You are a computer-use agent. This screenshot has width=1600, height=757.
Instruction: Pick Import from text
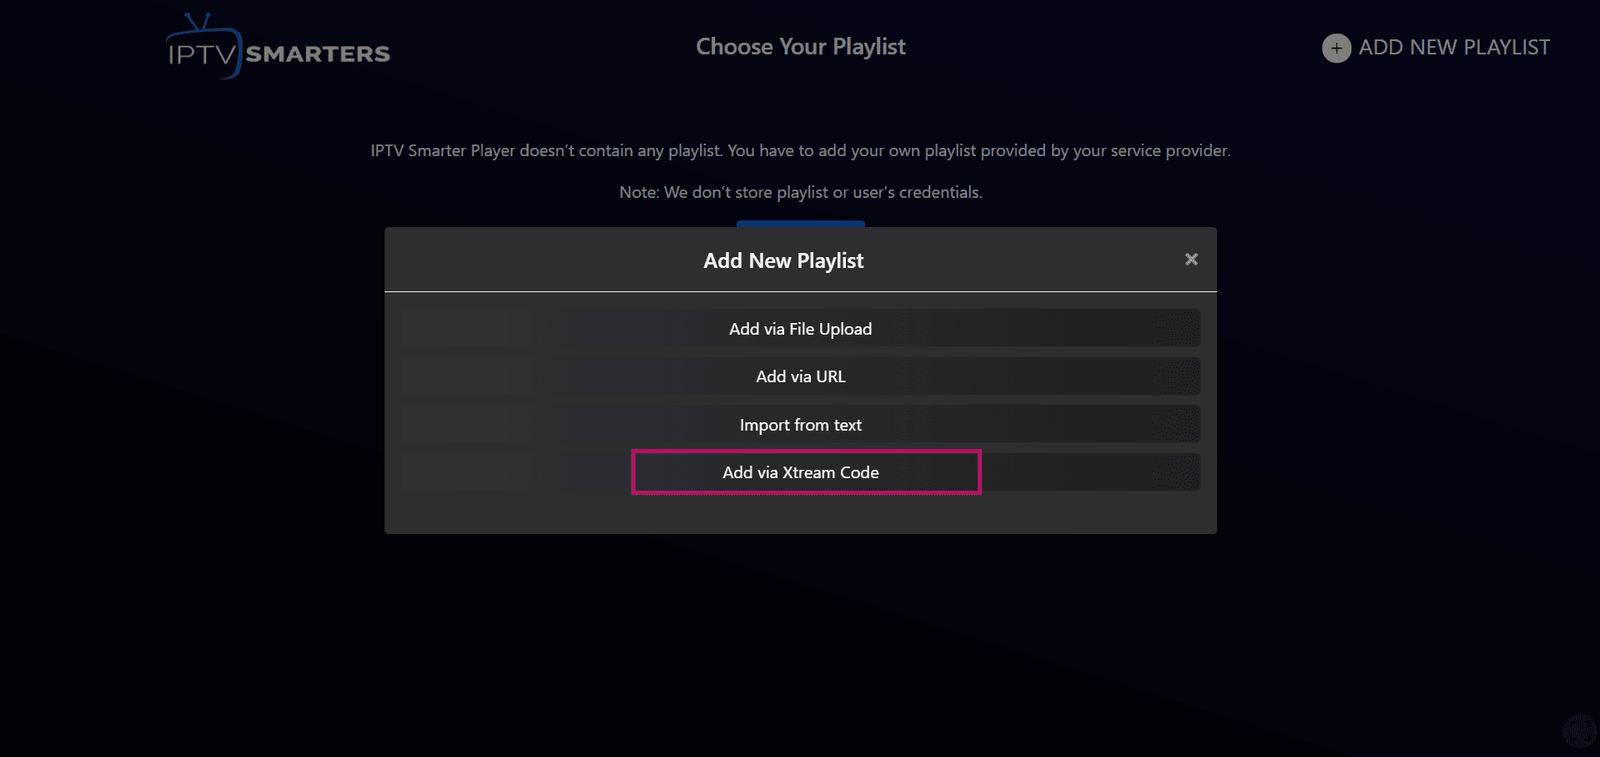tap(800, 425)
